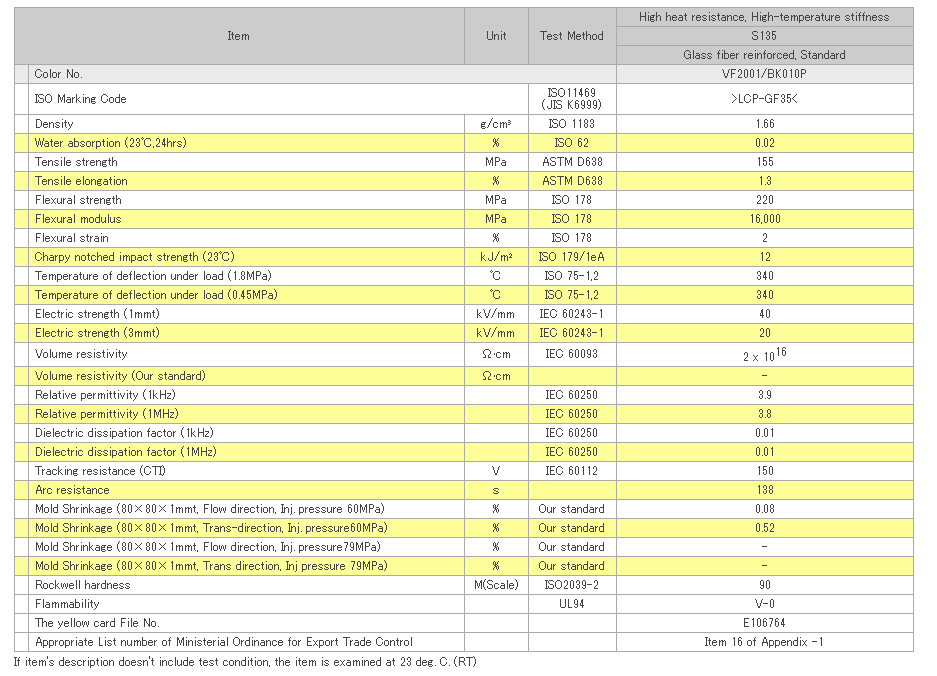Click the 'Test Method' column header
This screenshot has width=937, height=676.
(571, 36)
